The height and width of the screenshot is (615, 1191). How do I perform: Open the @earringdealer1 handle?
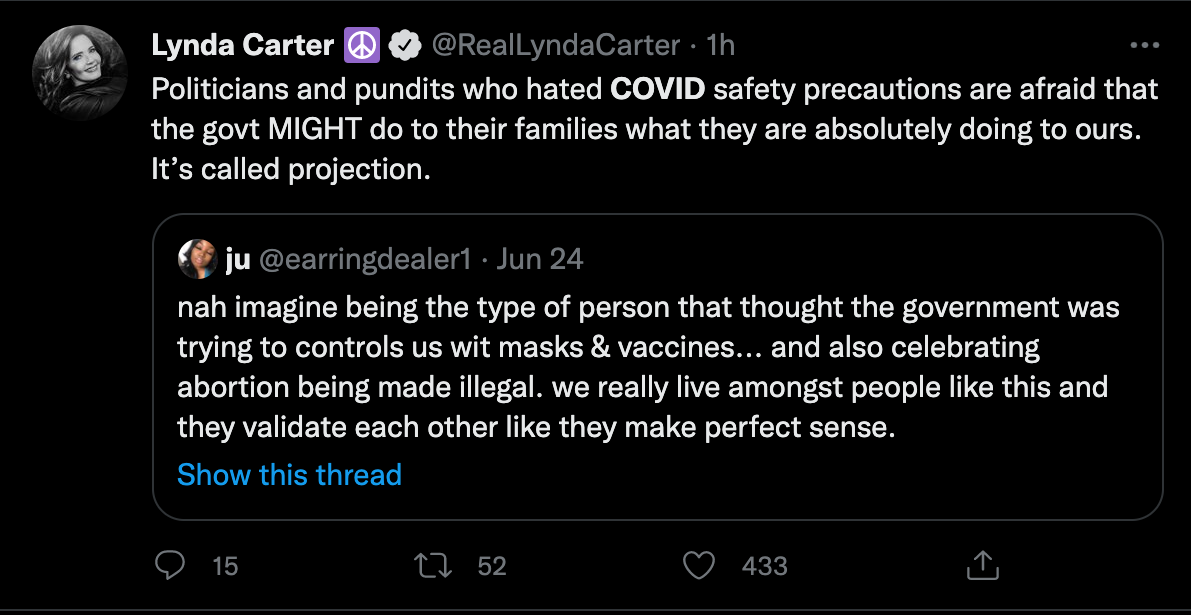click(x=364, y=260)
